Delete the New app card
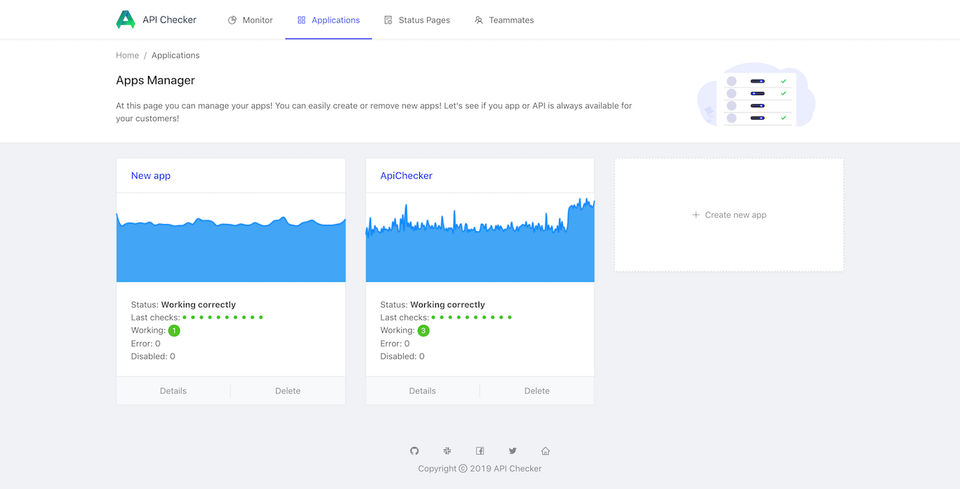Image resolution: width=960 pixels, height=489 pixels. 288,391
